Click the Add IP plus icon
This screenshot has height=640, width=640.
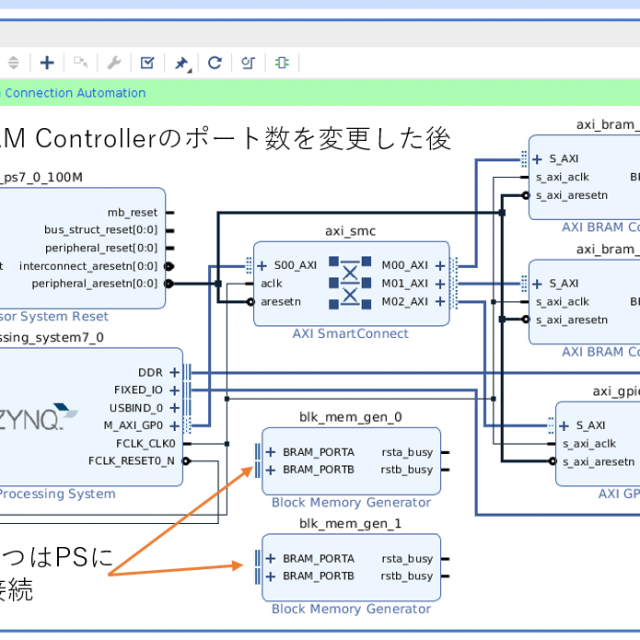[47, 63]
